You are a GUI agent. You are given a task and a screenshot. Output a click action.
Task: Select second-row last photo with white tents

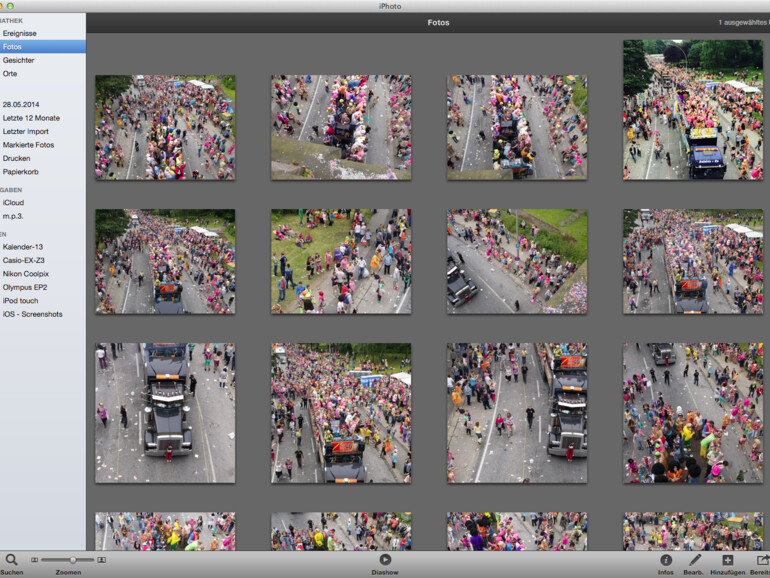(693, 262)
